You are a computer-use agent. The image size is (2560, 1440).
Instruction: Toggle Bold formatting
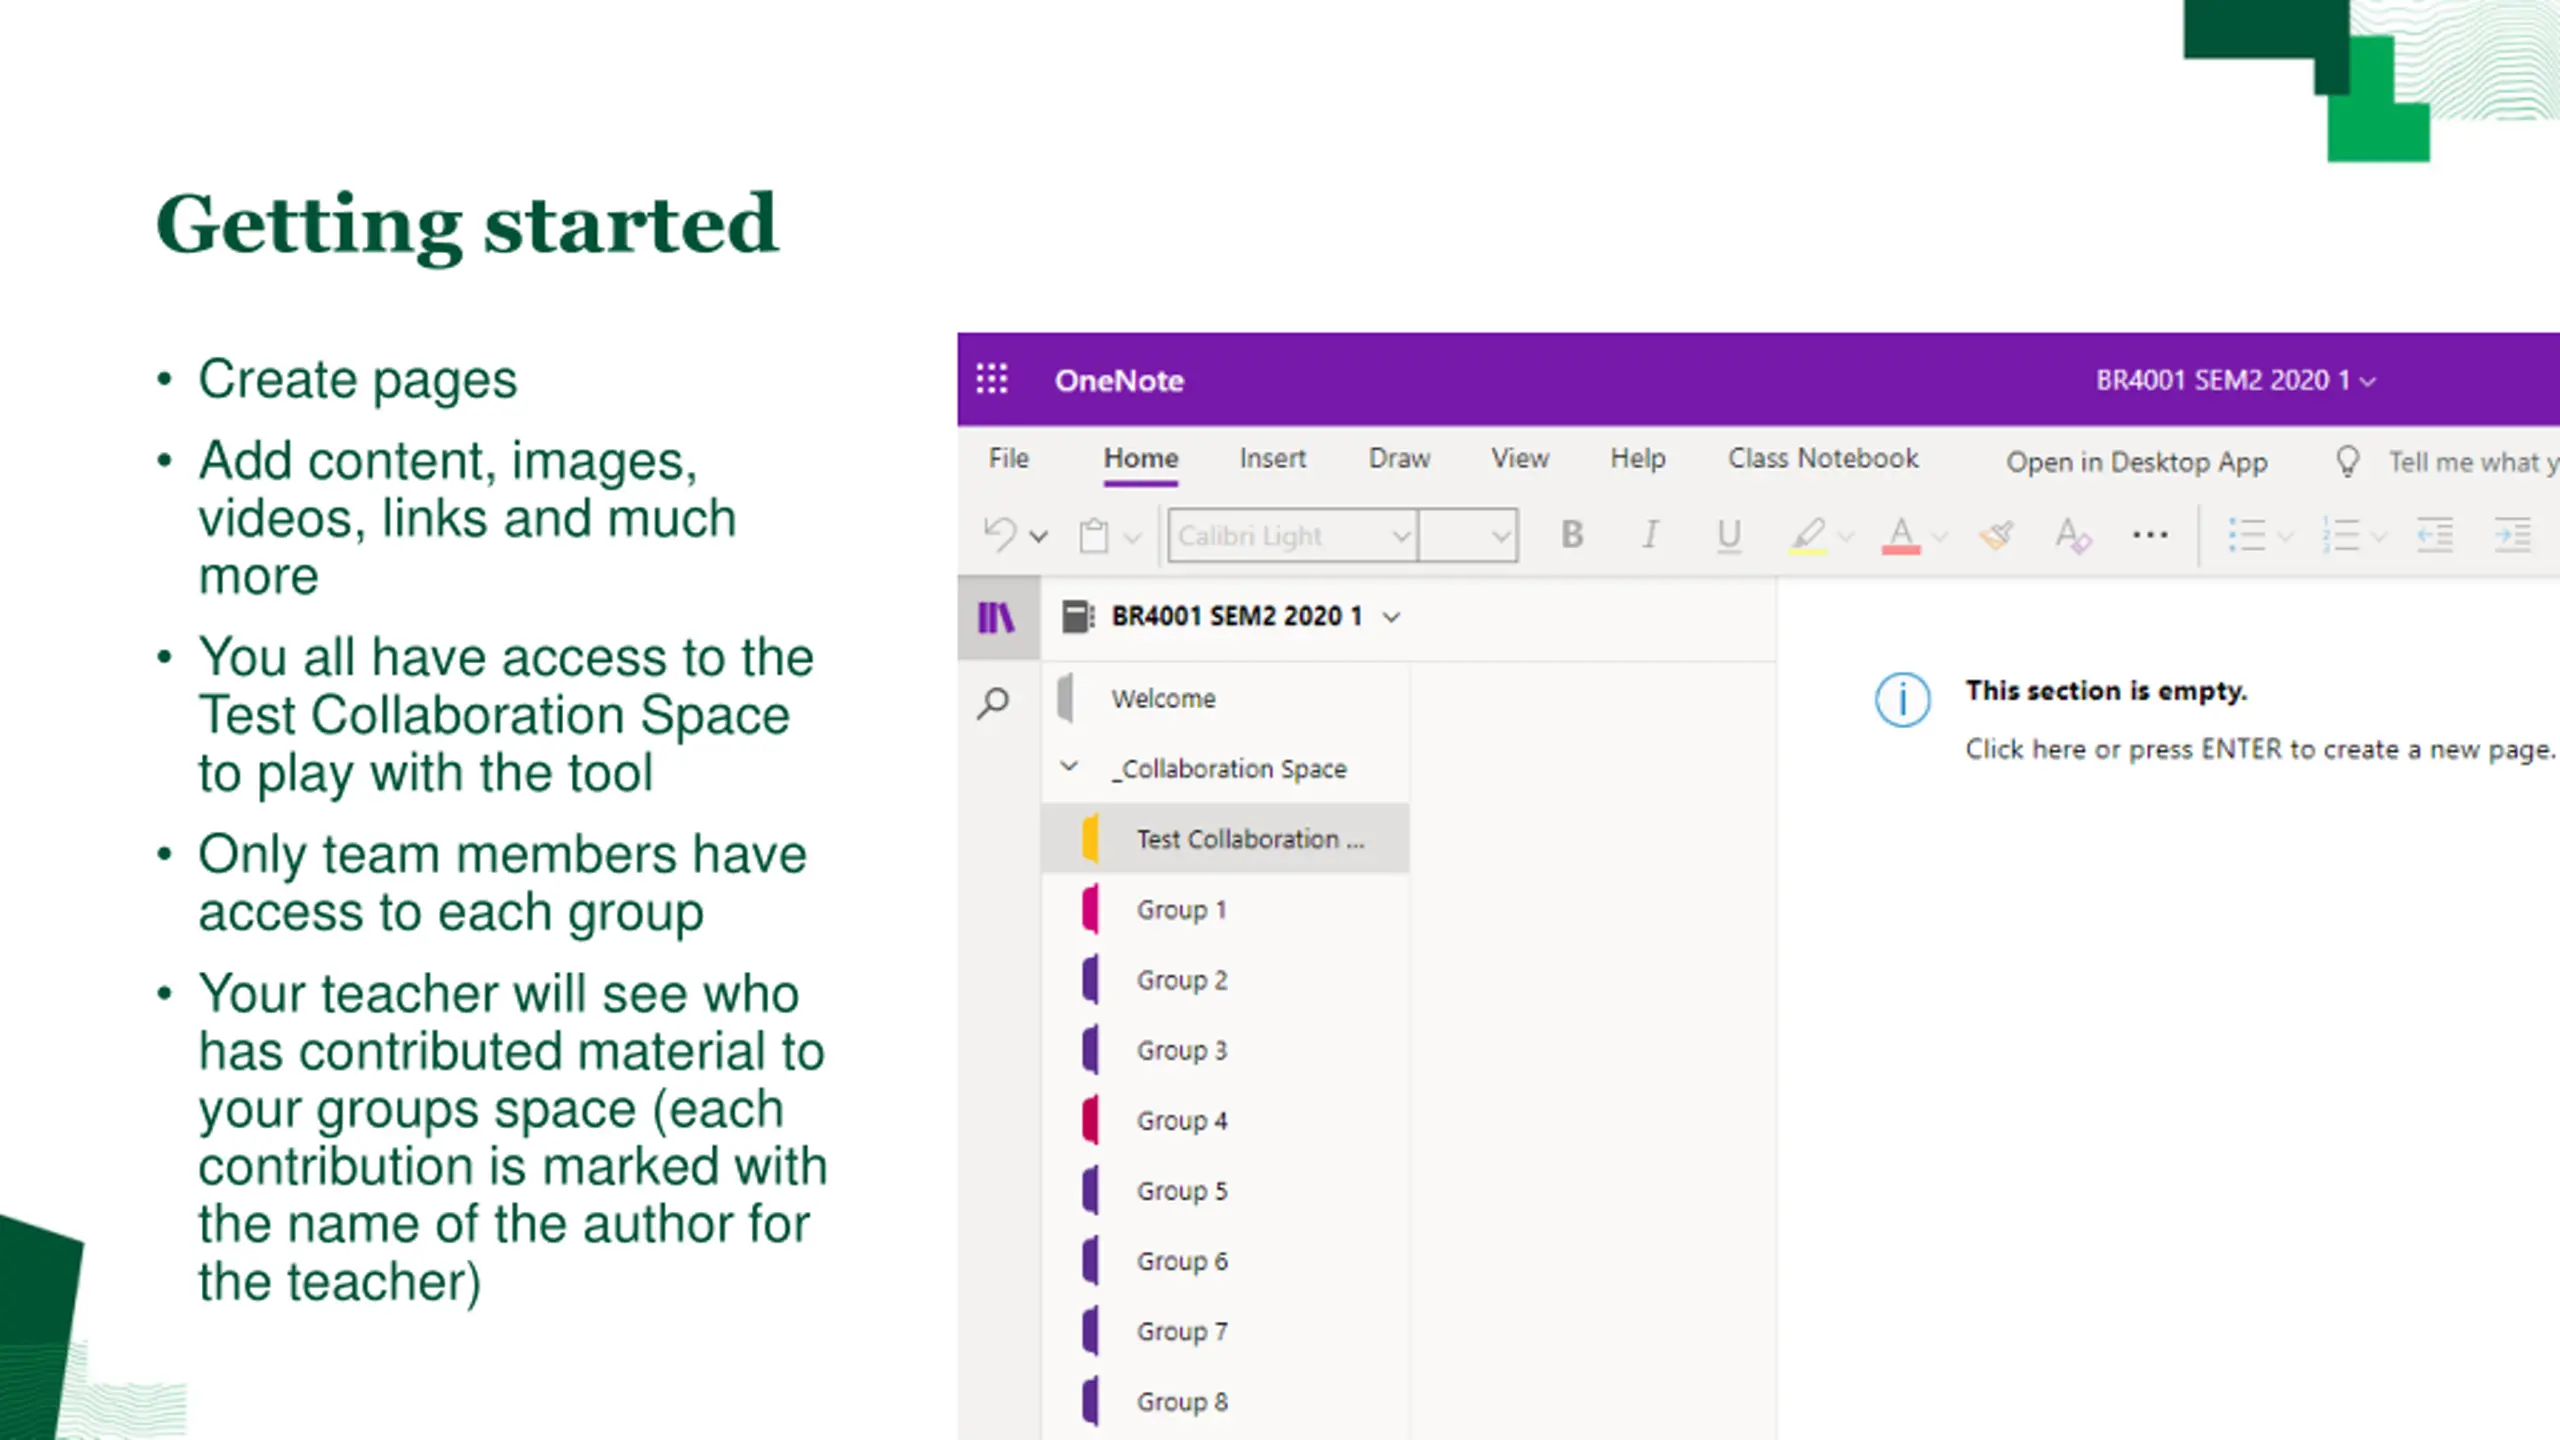pos(1572,535)
